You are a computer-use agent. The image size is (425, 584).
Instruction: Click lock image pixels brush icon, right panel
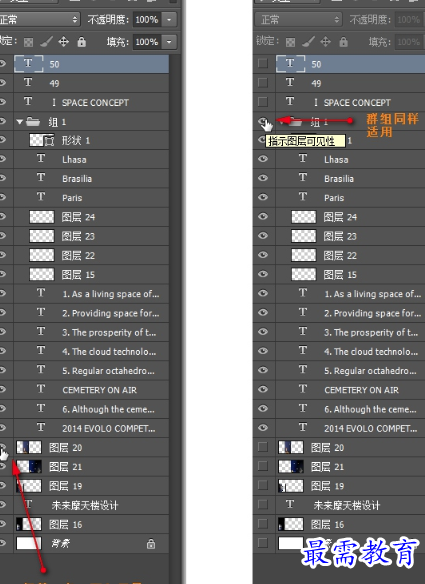point(308,42)
